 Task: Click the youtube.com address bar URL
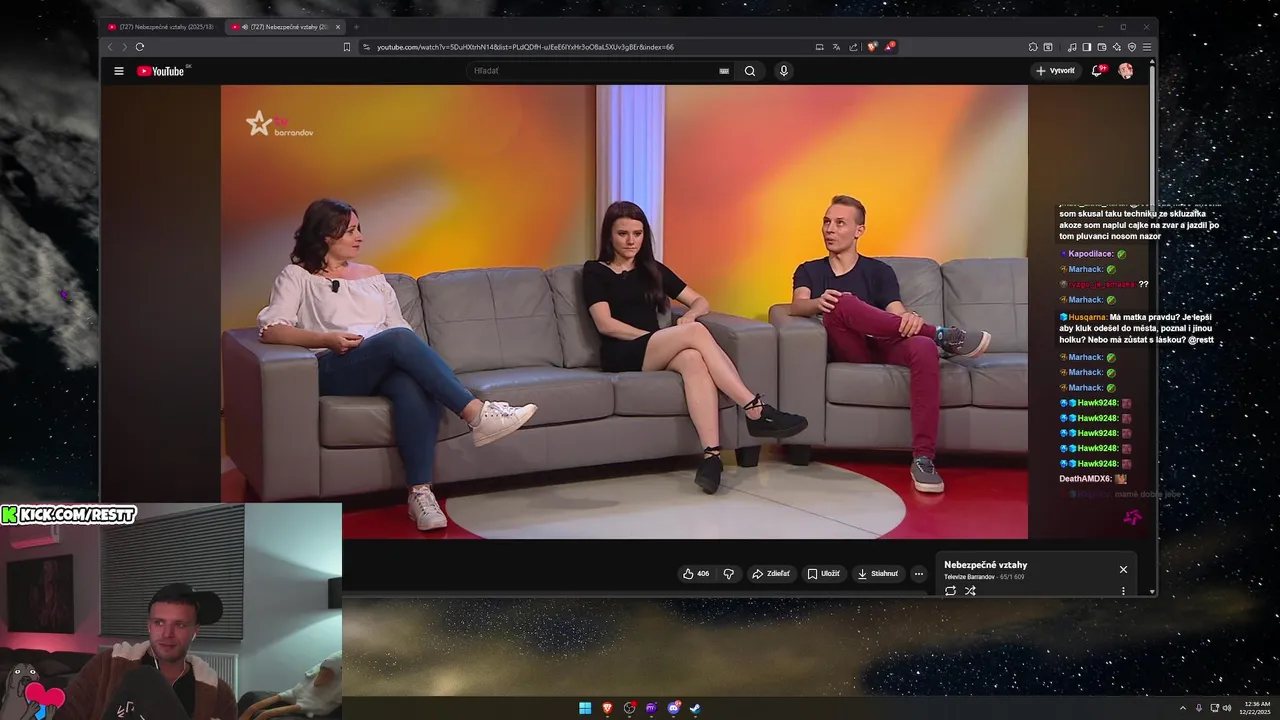point(525,47)
